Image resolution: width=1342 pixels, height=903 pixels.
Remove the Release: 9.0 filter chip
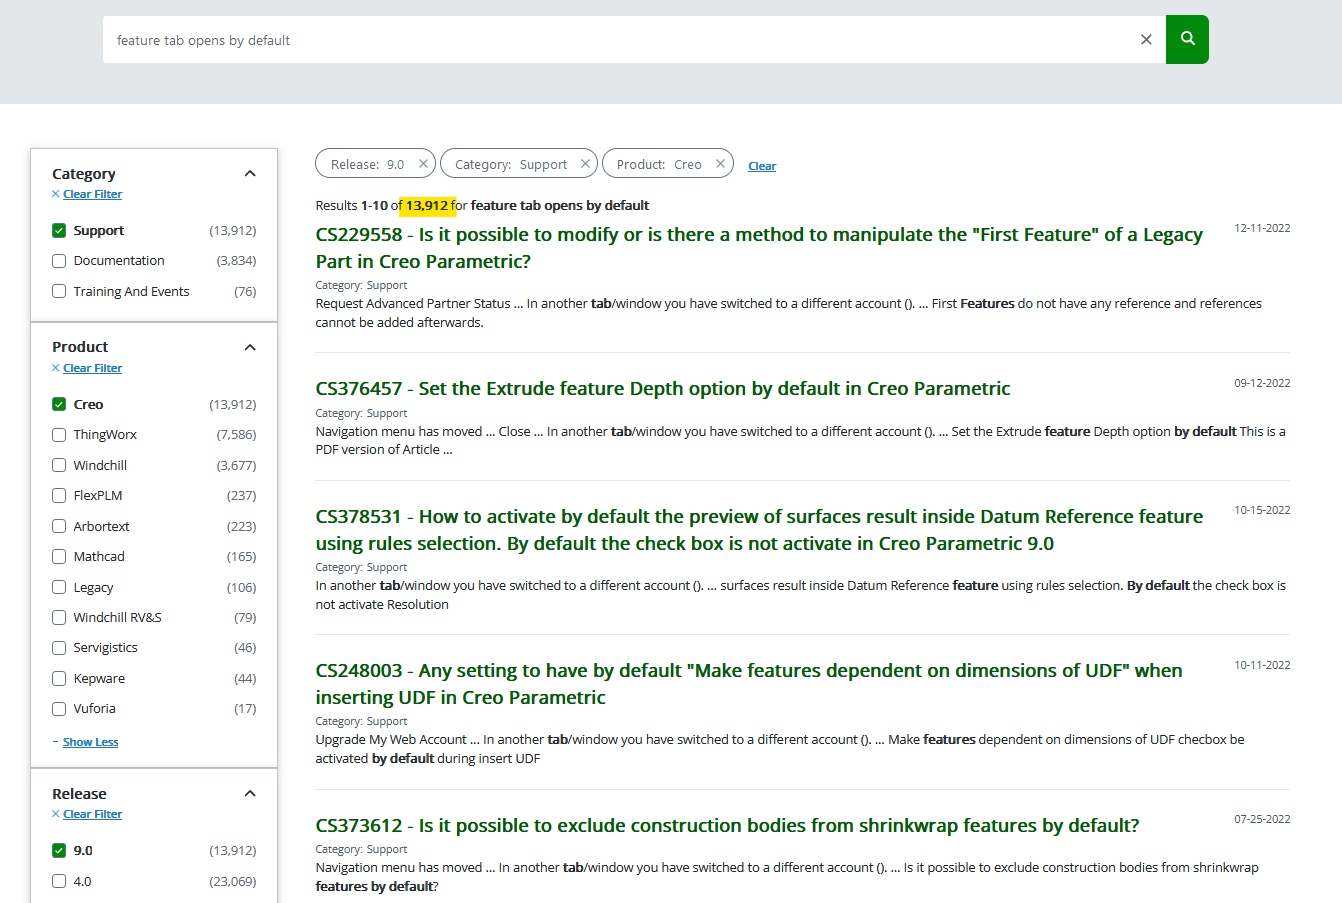point(423,163)
